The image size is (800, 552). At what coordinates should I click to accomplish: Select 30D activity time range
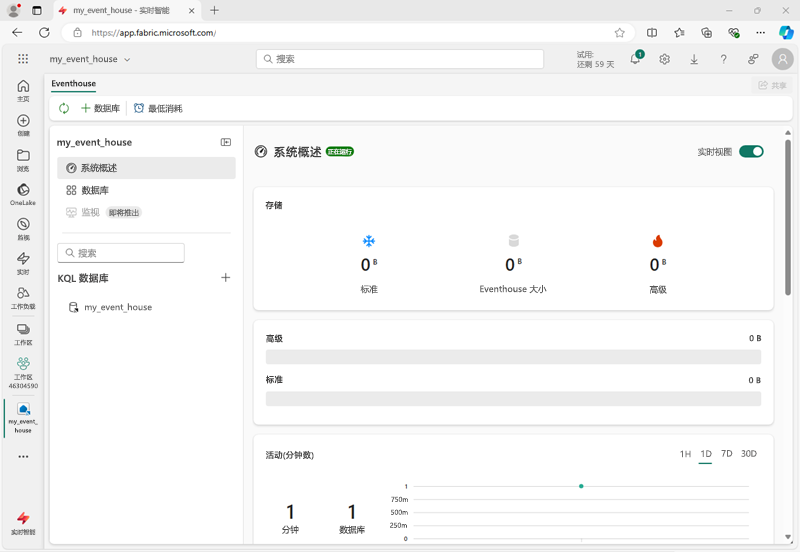[748, 454]
